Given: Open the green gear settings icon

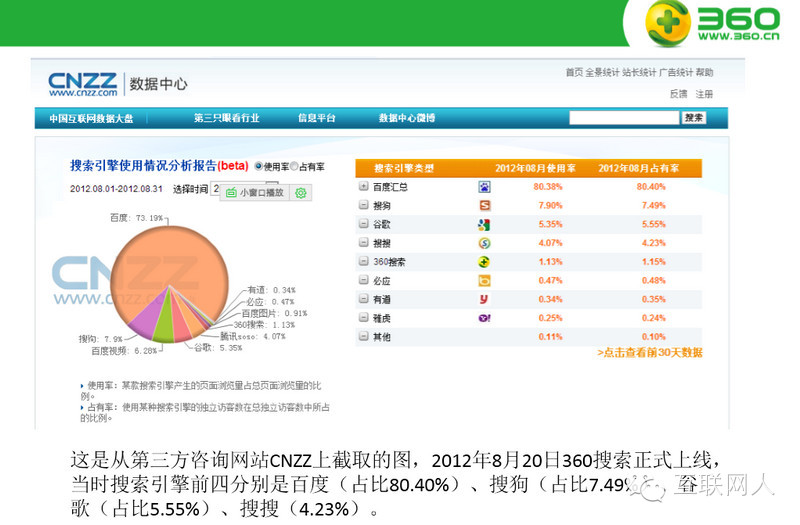Looking at the screenshot, I should (301, 193).
